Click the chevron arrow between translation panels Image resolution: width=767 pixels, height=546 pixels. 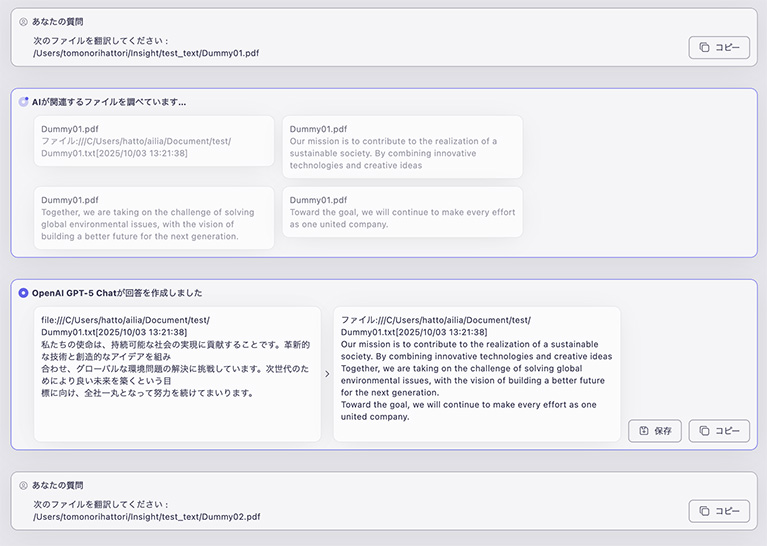pos(327,374)
